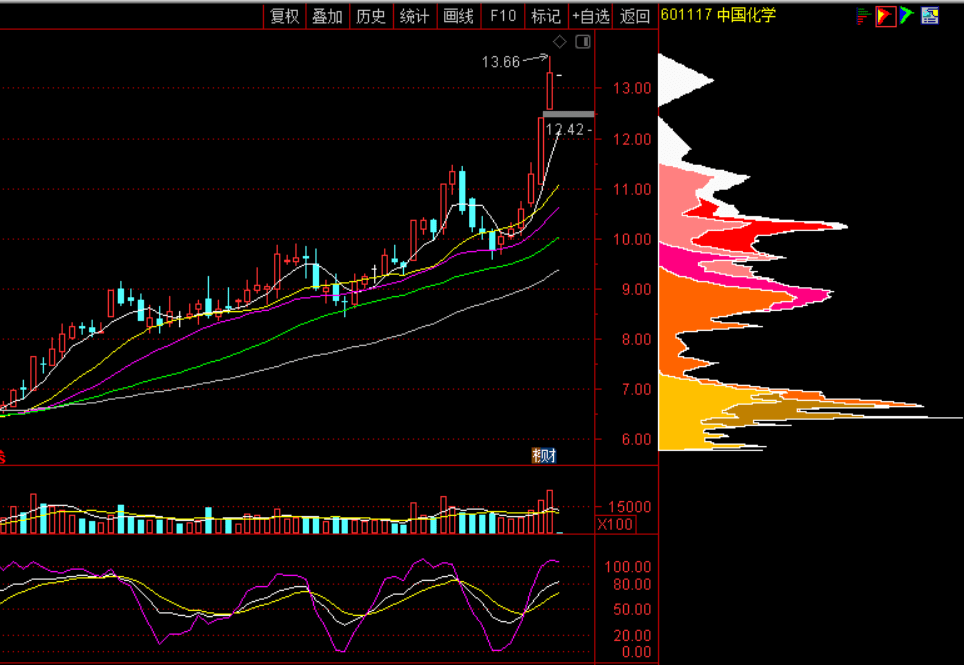Click the brown badge left of 财

538,456
